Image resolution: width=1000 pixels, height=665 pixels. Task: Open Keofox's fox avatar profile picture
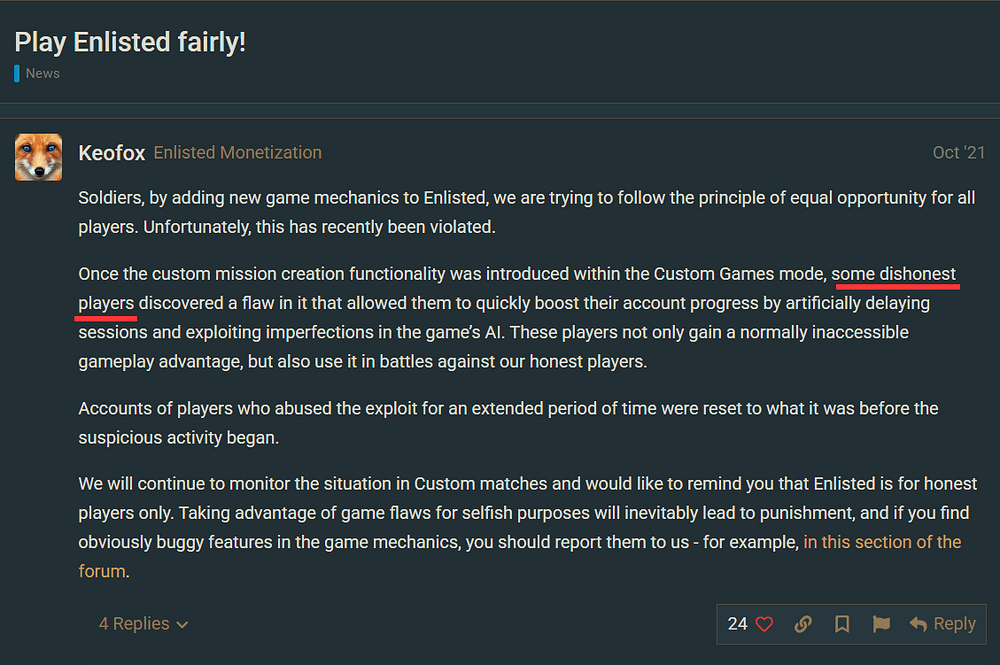pos(39,157)
